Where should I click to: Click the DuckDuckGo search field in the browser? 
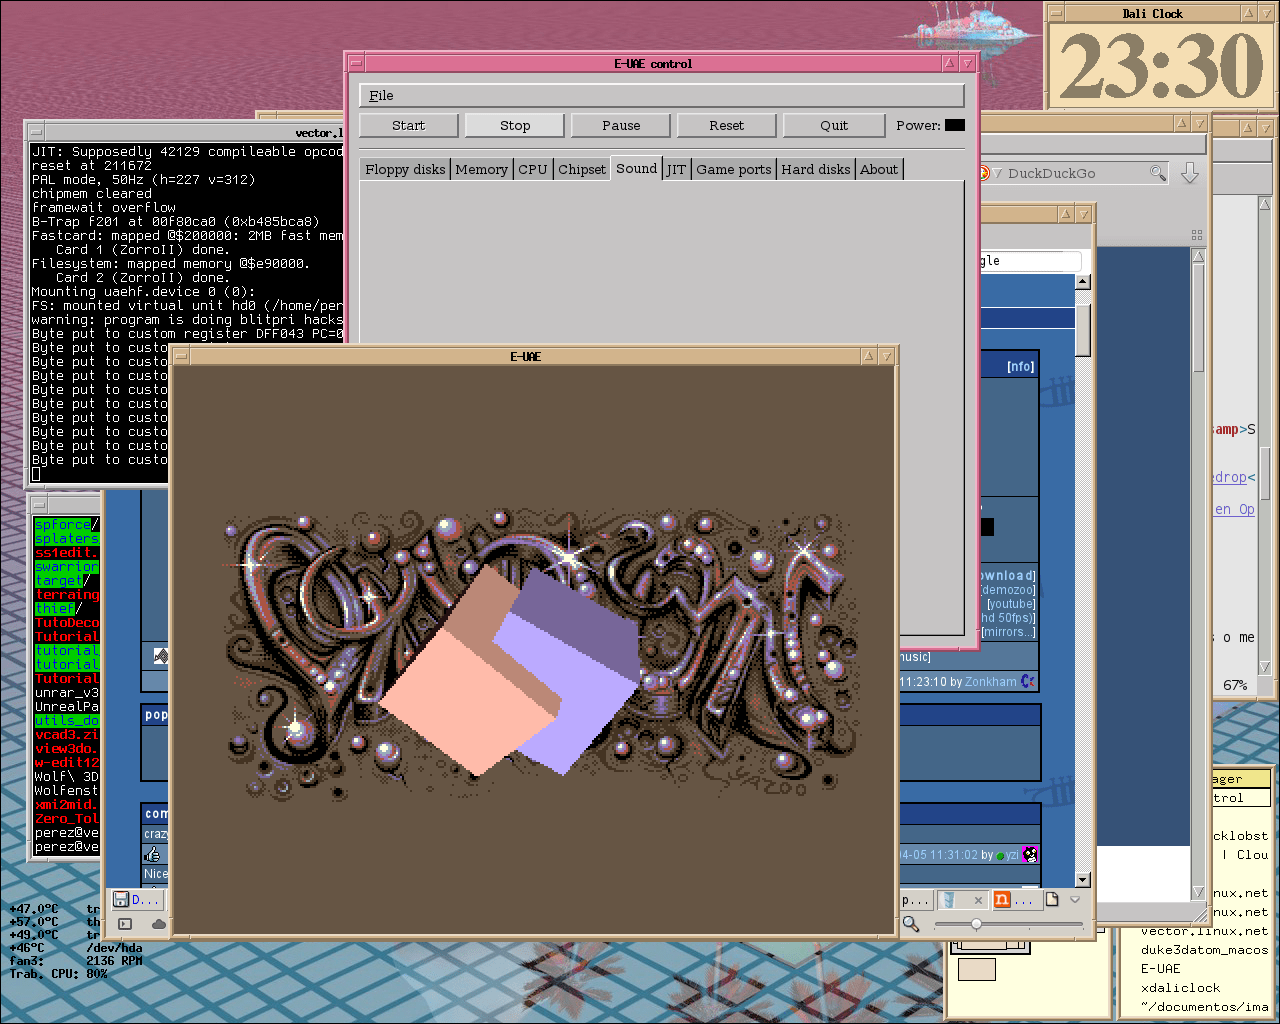coord(1075,173)
